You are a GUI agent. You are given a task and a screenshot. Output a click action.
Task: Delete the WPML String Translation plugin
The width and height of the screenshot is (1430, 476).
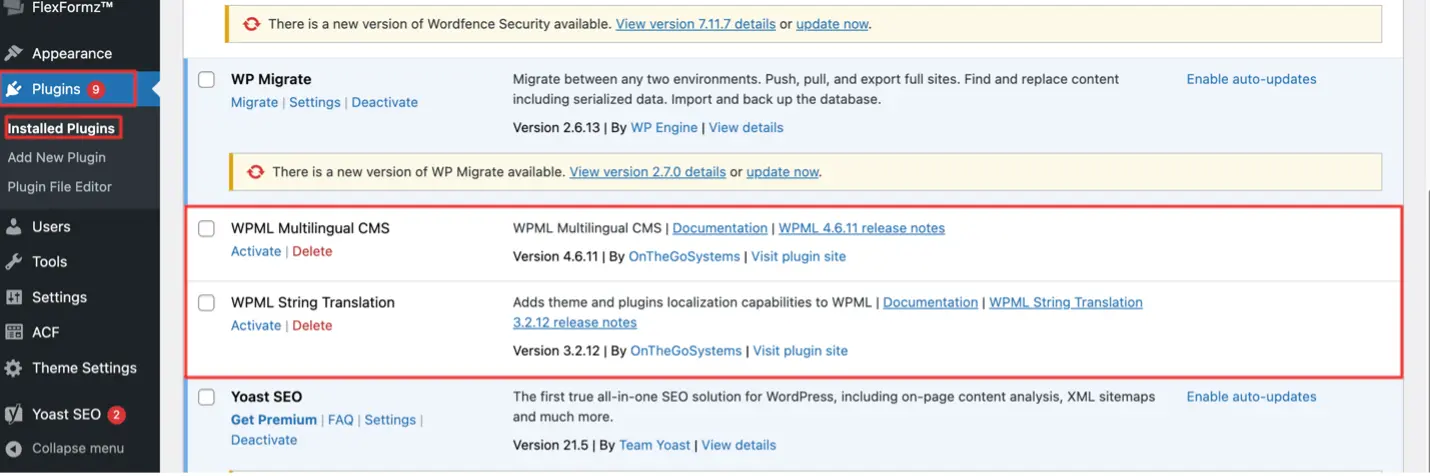312,326
